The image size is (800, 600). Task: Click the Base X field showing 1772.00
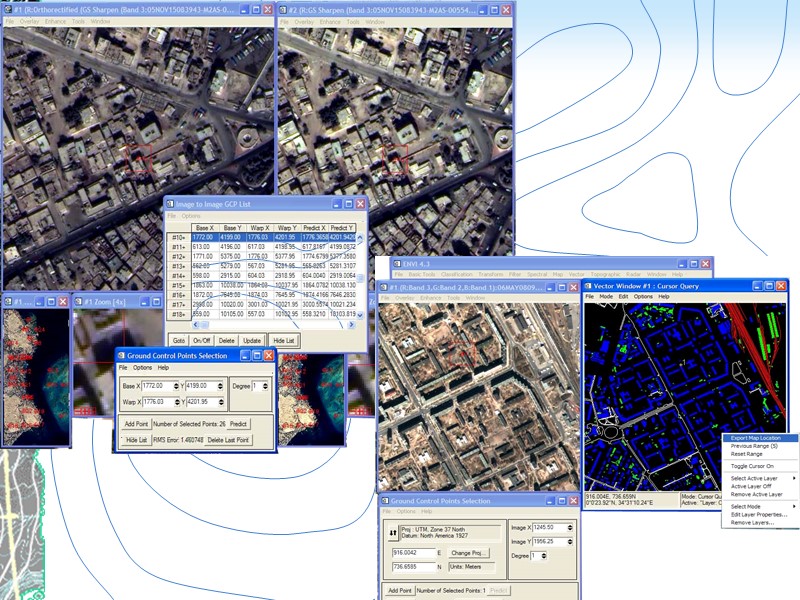(157, 386)
